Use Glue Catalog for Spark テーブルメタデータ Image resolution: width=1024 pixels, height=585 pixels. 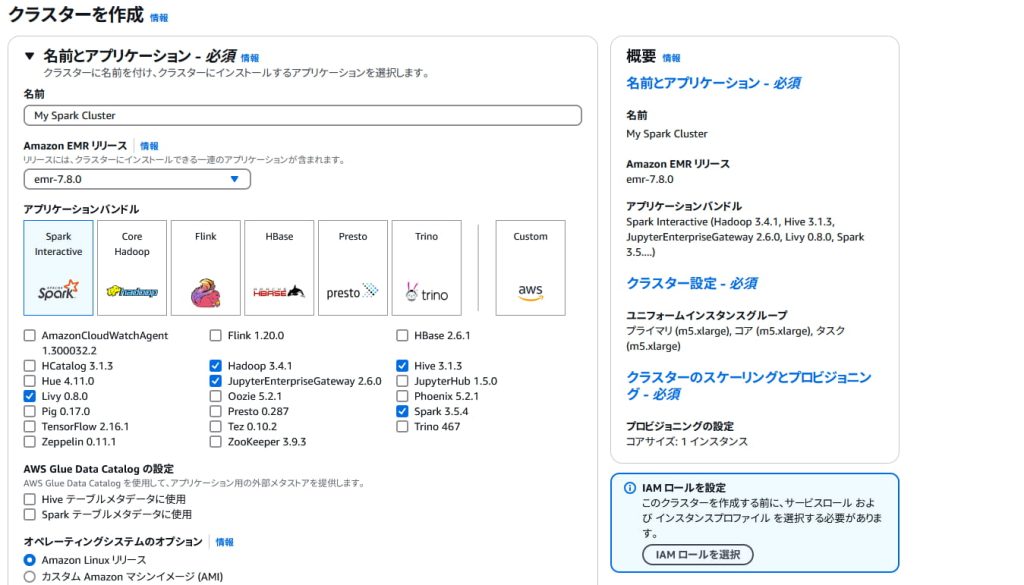pyautogui.click(x=29, y=514)
